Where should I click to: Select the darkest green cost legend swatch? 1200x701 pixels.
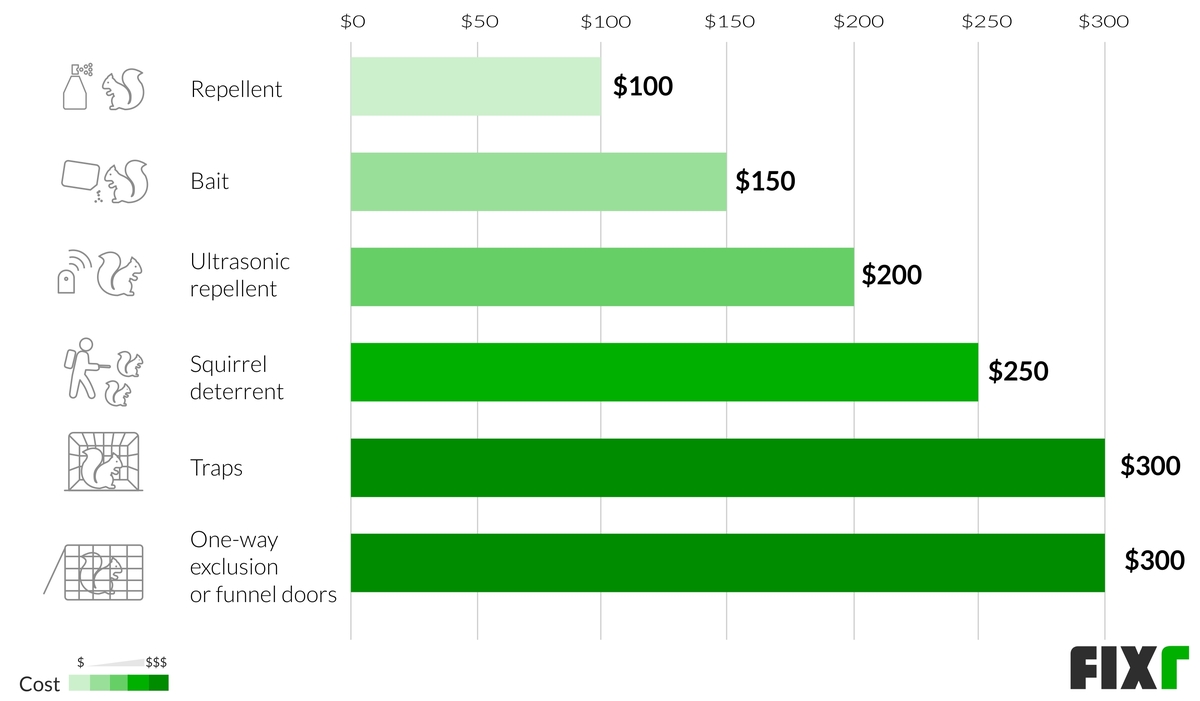tap(159, 683)
